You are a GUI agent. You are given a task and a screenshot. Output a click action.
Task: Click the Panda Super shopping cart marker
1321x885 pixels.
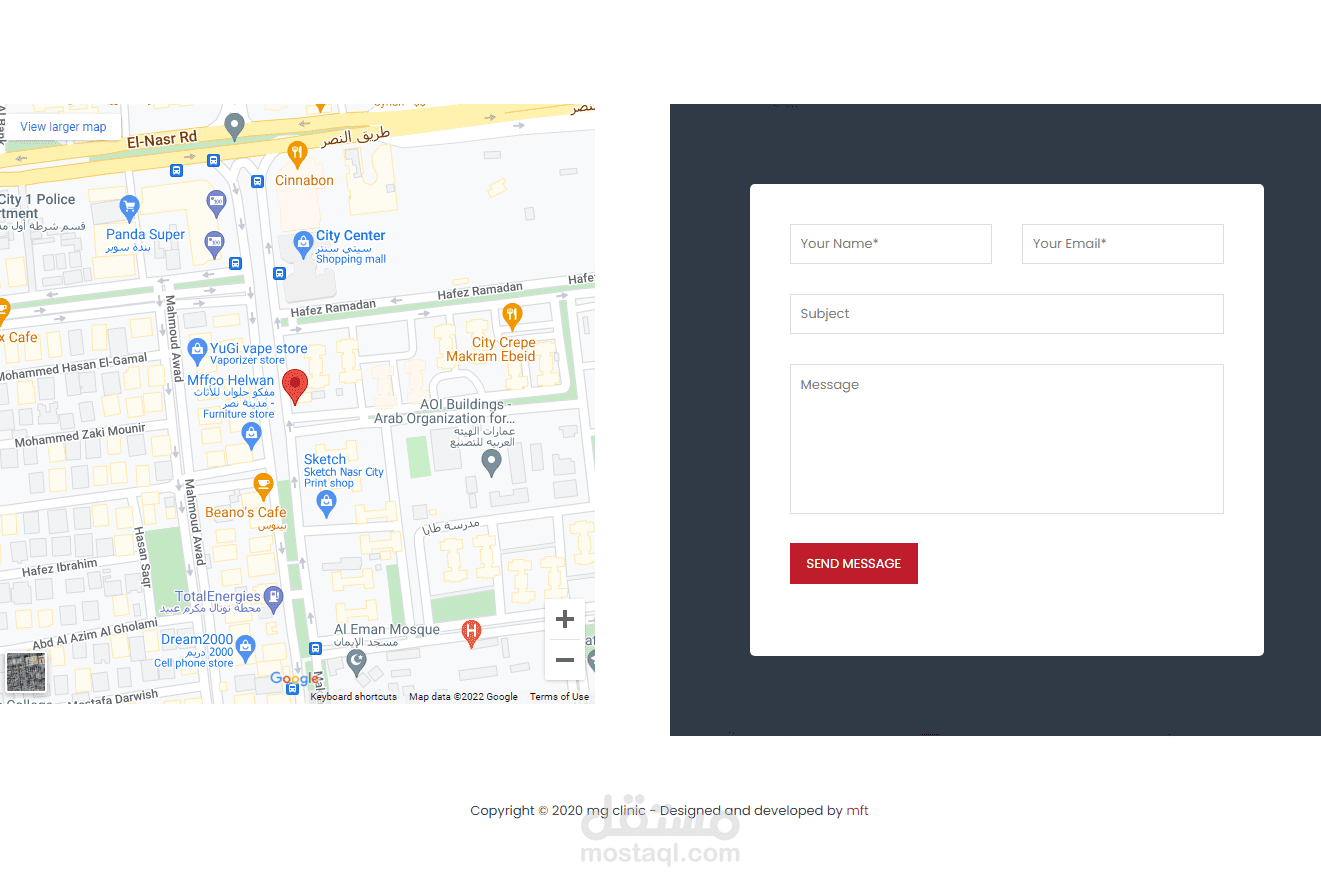click(129, 208)
